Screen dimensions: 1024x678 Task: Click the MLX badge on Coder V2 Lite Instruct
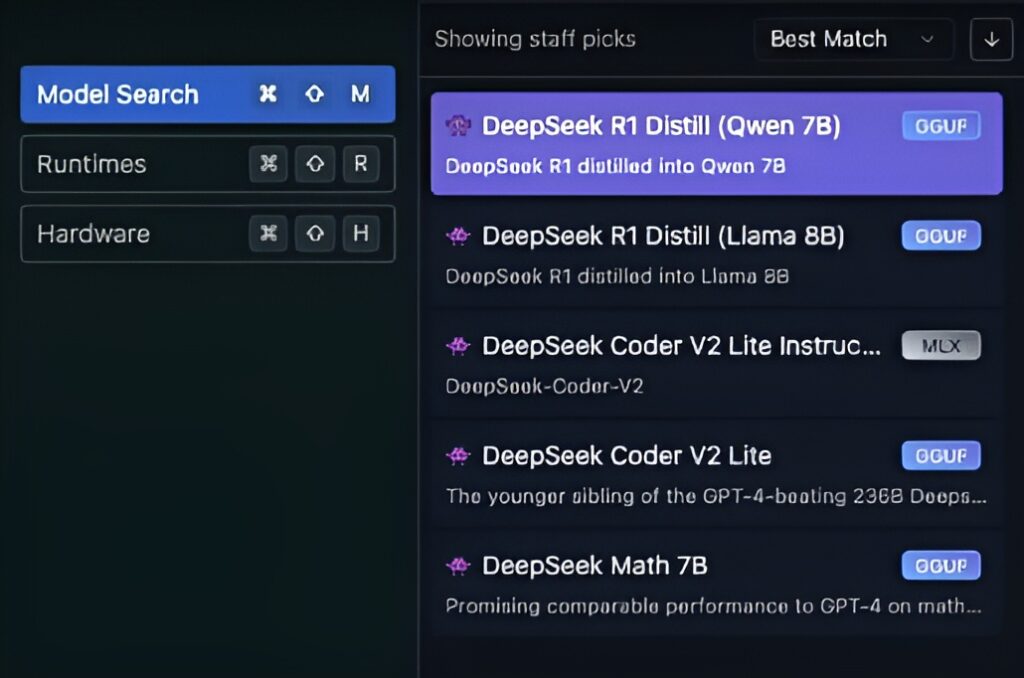pyautogui.click(x=940, y=346)
